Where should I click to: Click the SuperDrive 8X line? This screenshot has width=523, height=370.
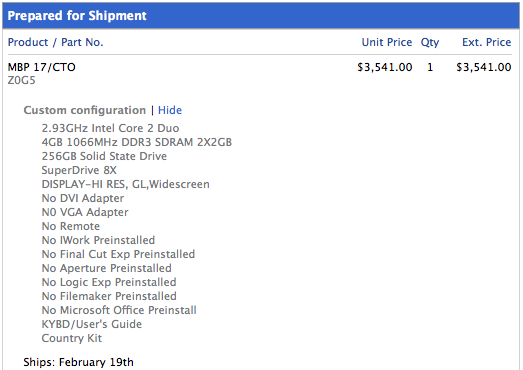[79, 170]
